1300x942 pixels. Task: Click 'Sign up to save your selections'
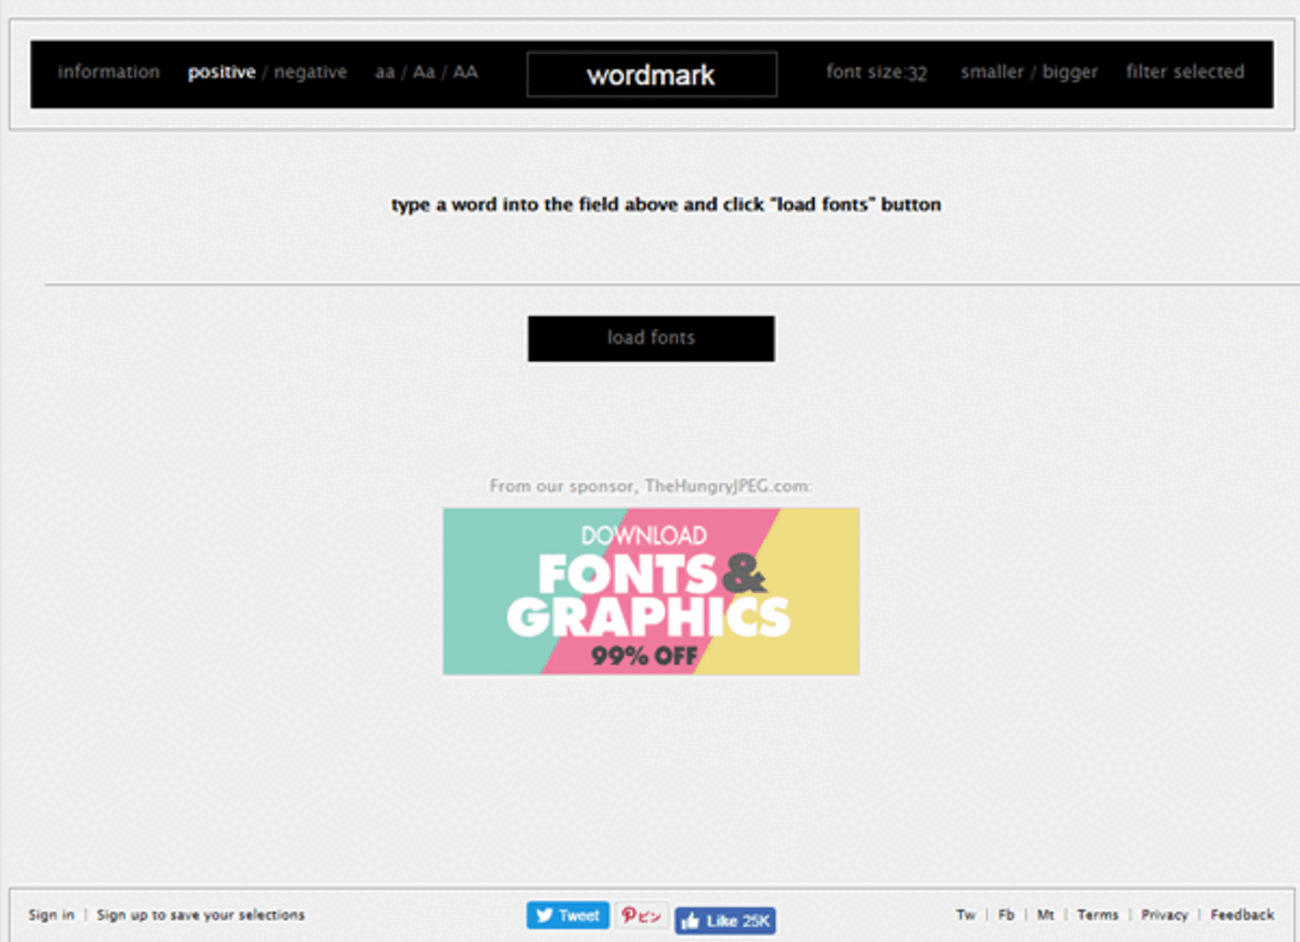201,915
